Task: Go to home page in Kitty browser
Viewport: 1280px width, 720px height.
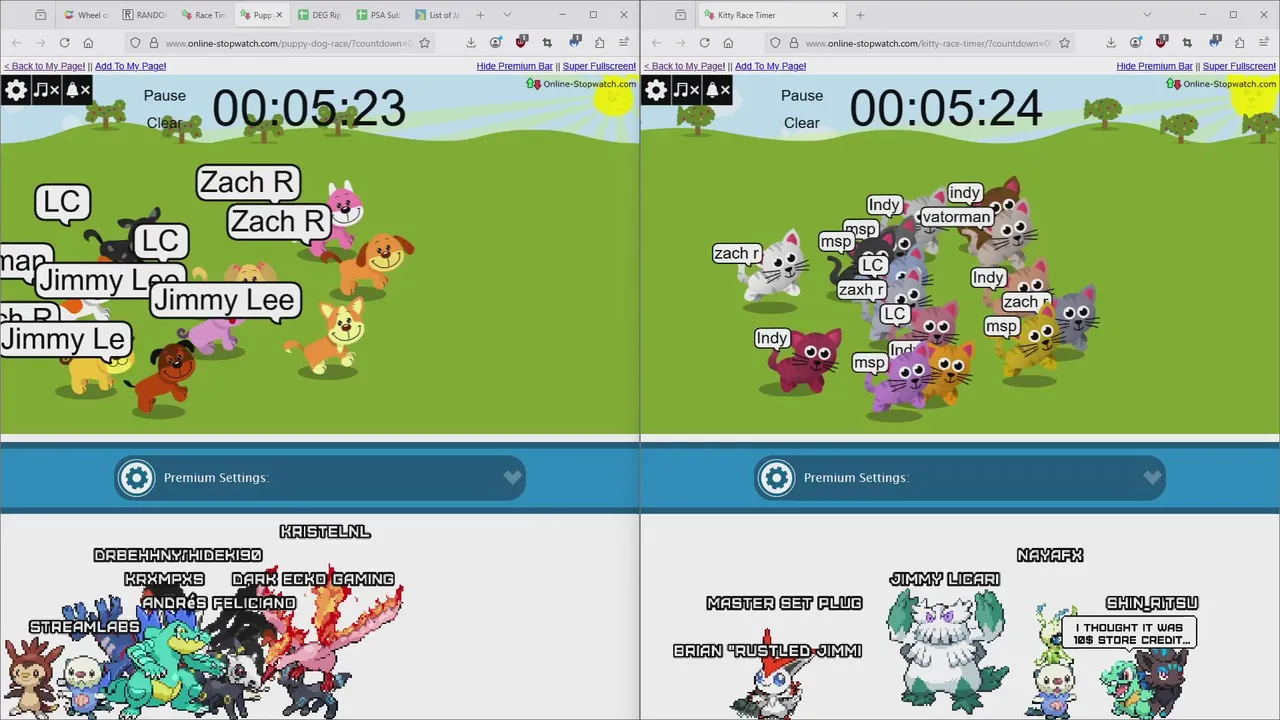Action: pos(728,43)
